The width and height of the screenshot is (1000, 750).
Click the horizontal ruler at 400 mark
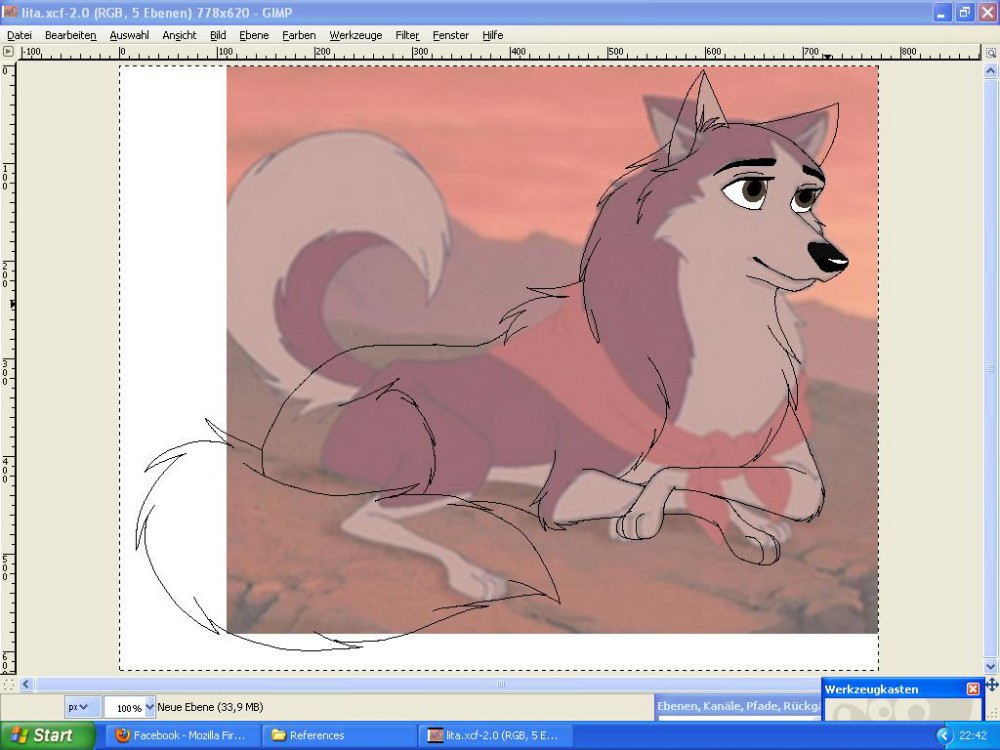pos(518,52)
